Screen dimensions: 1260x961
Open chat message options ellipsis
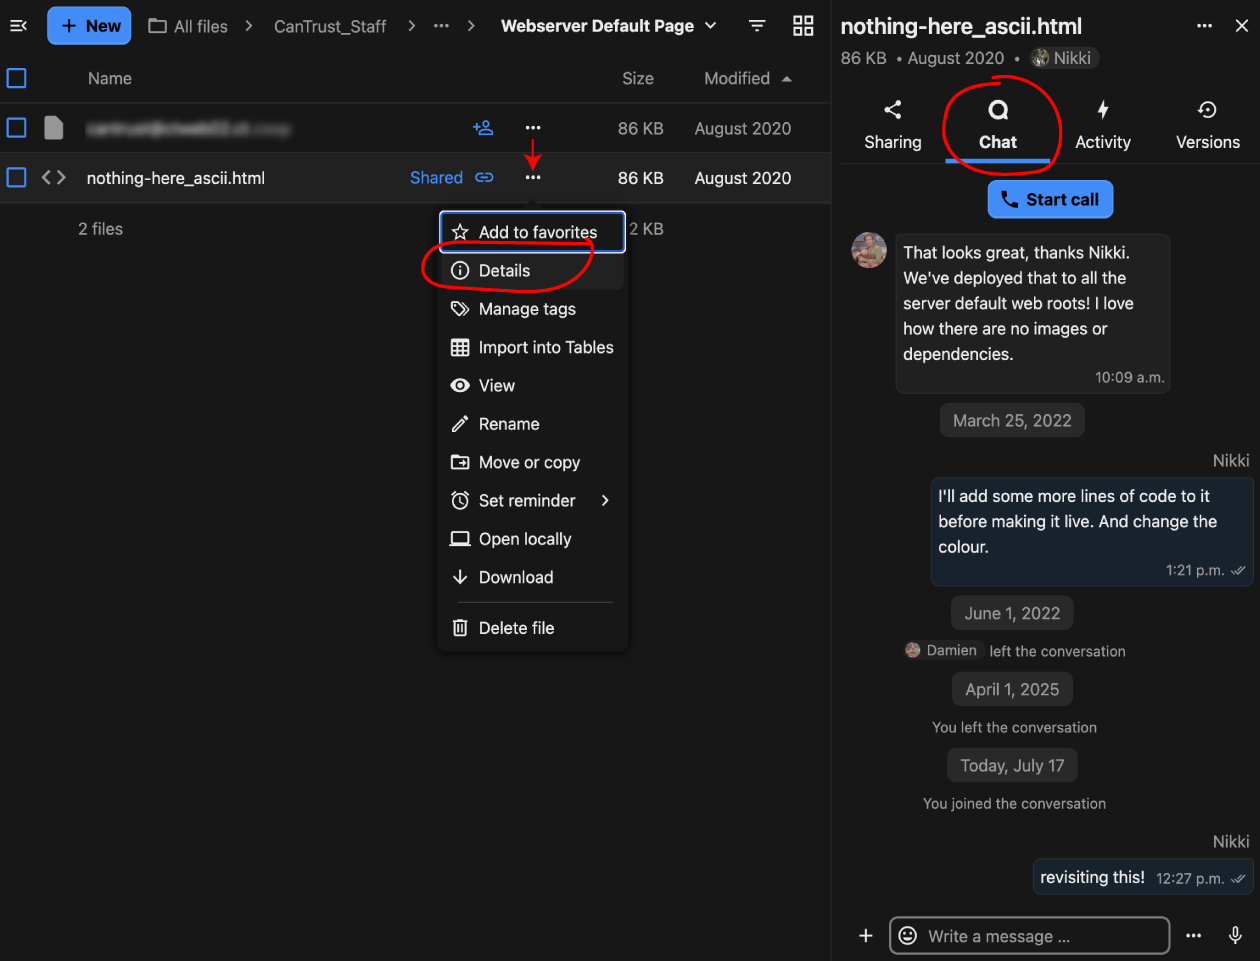click(x=1193, y=936)
